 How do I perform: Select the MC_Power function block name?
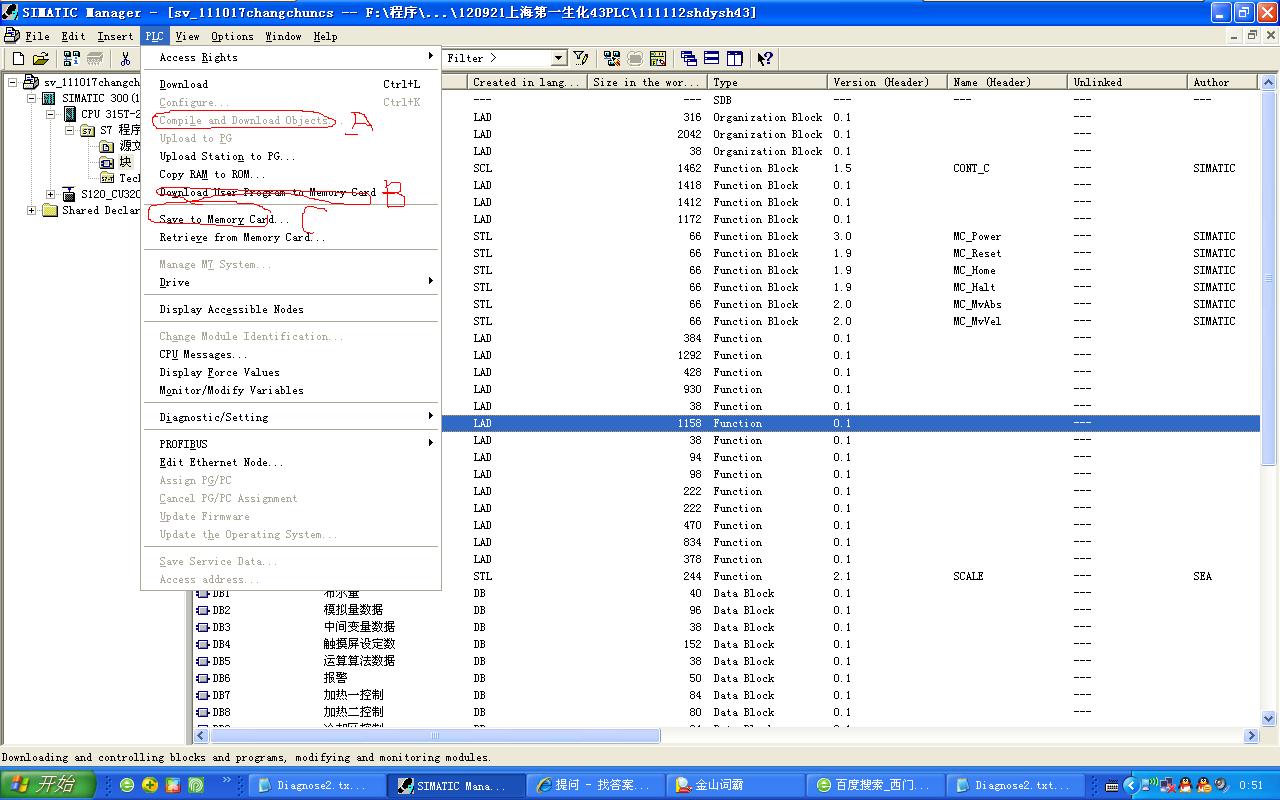pyautogui.click(x=977, y=236)
